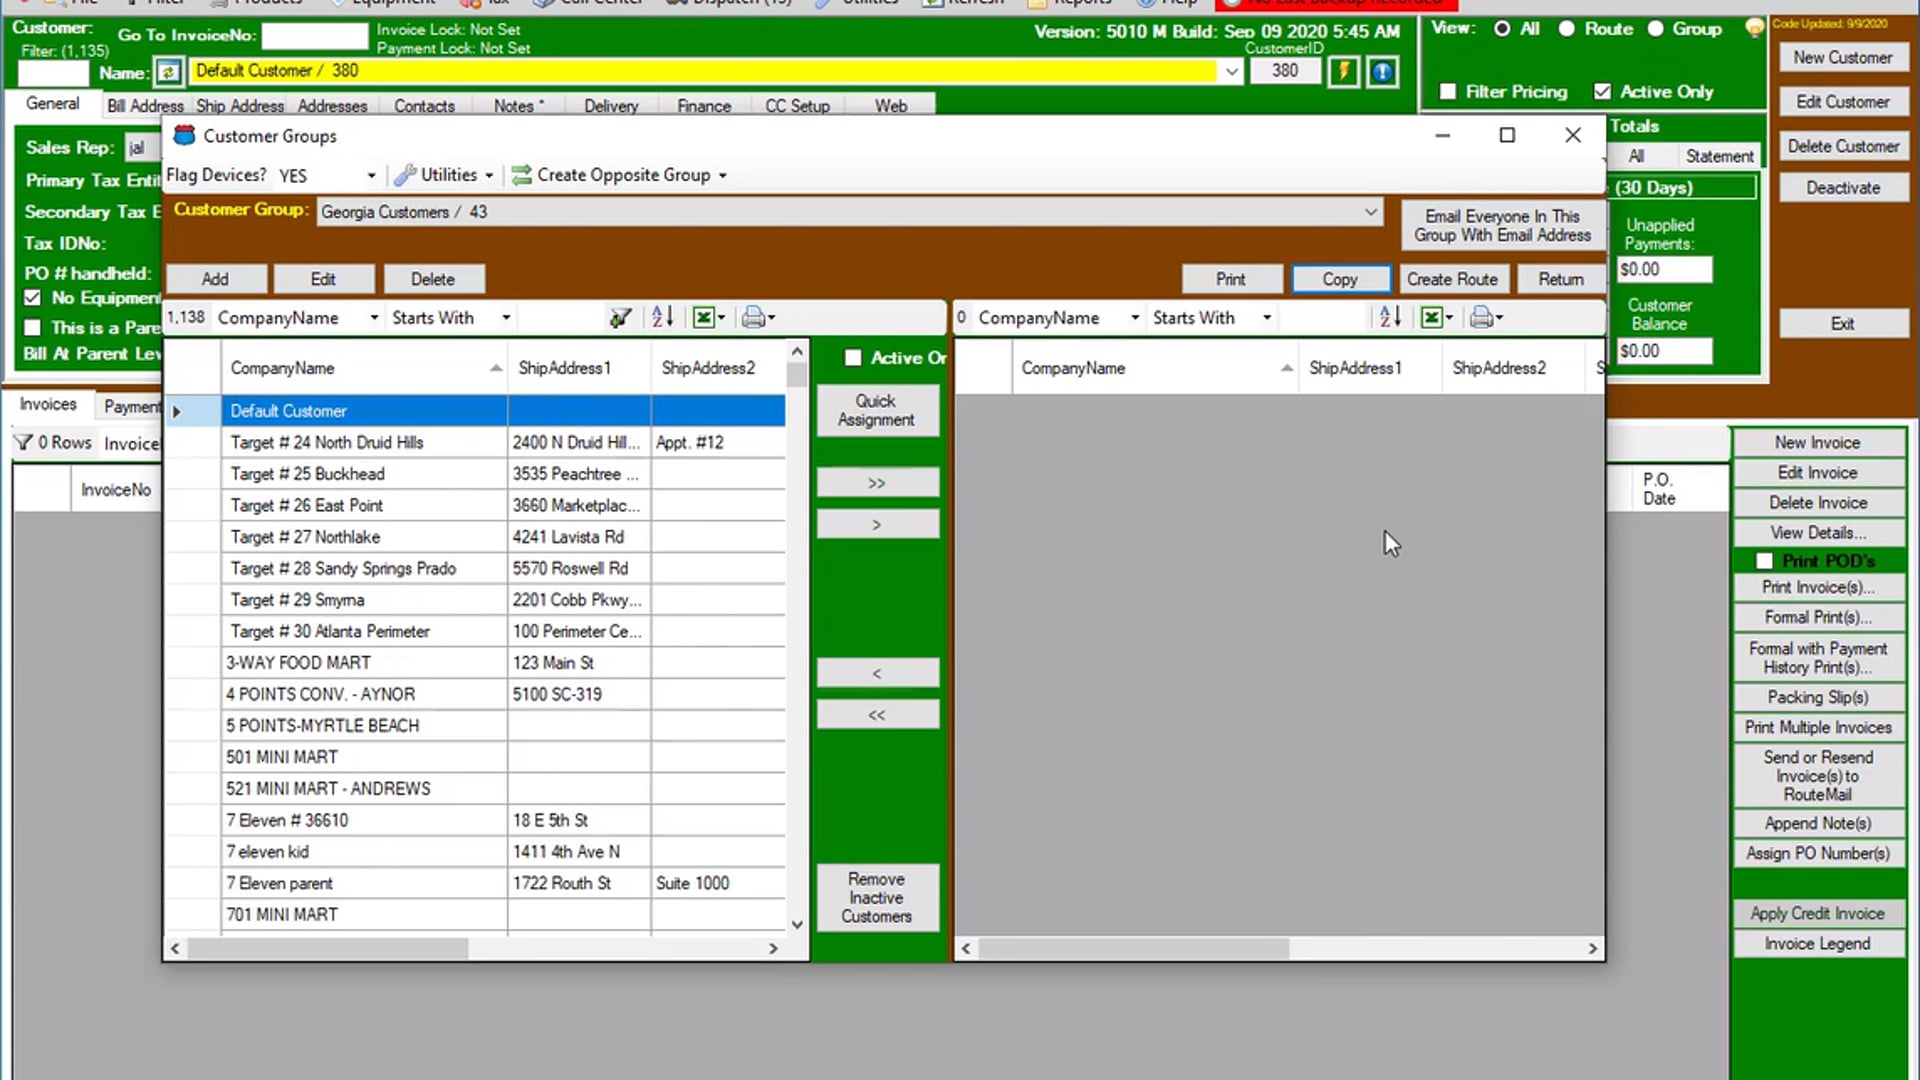Toggle the Print POD's checkbox
Screen dimensions: 1920x1080
[1764, 561]
